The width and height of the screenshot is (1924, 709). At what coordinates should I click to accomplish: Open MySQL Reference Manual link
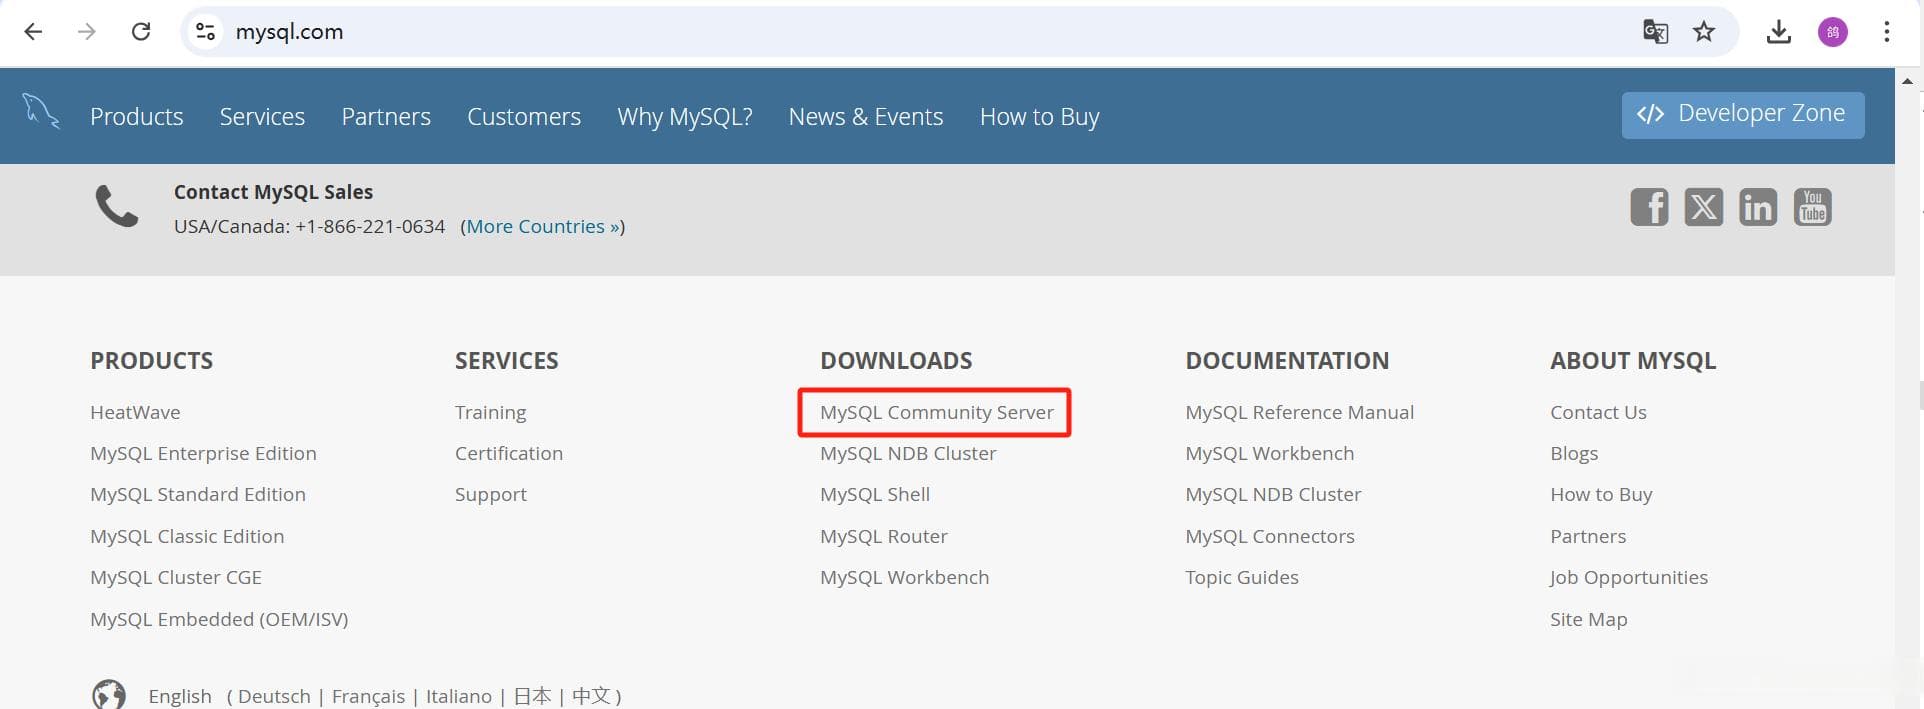[x=1299, y=412]
